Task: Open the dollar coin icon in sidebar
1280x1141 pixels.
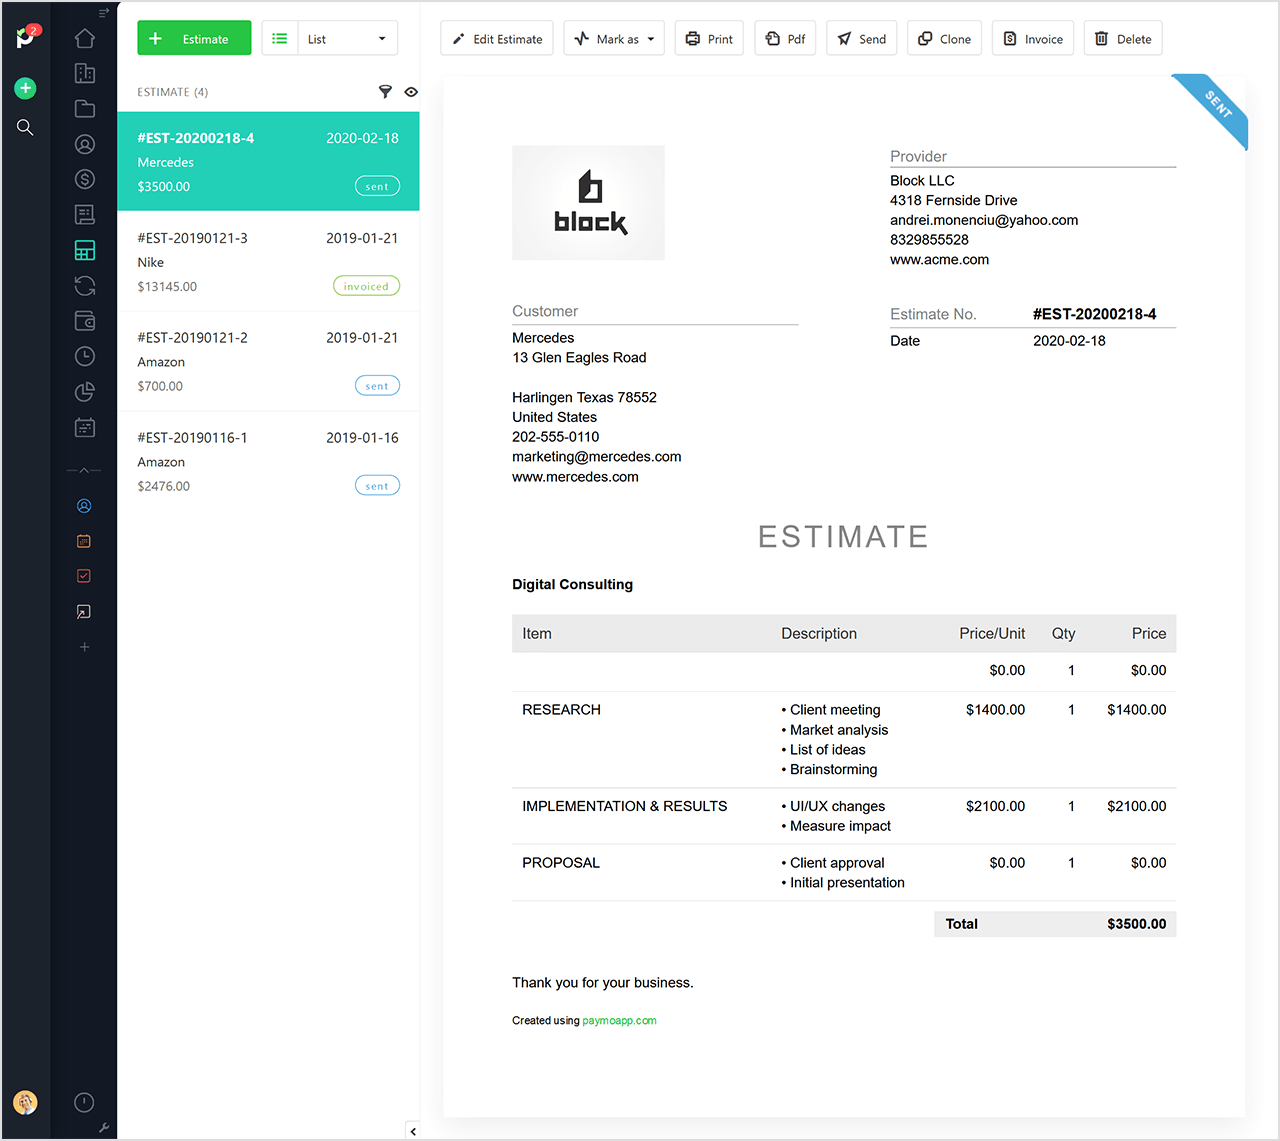Action: (x=85, y=179)
